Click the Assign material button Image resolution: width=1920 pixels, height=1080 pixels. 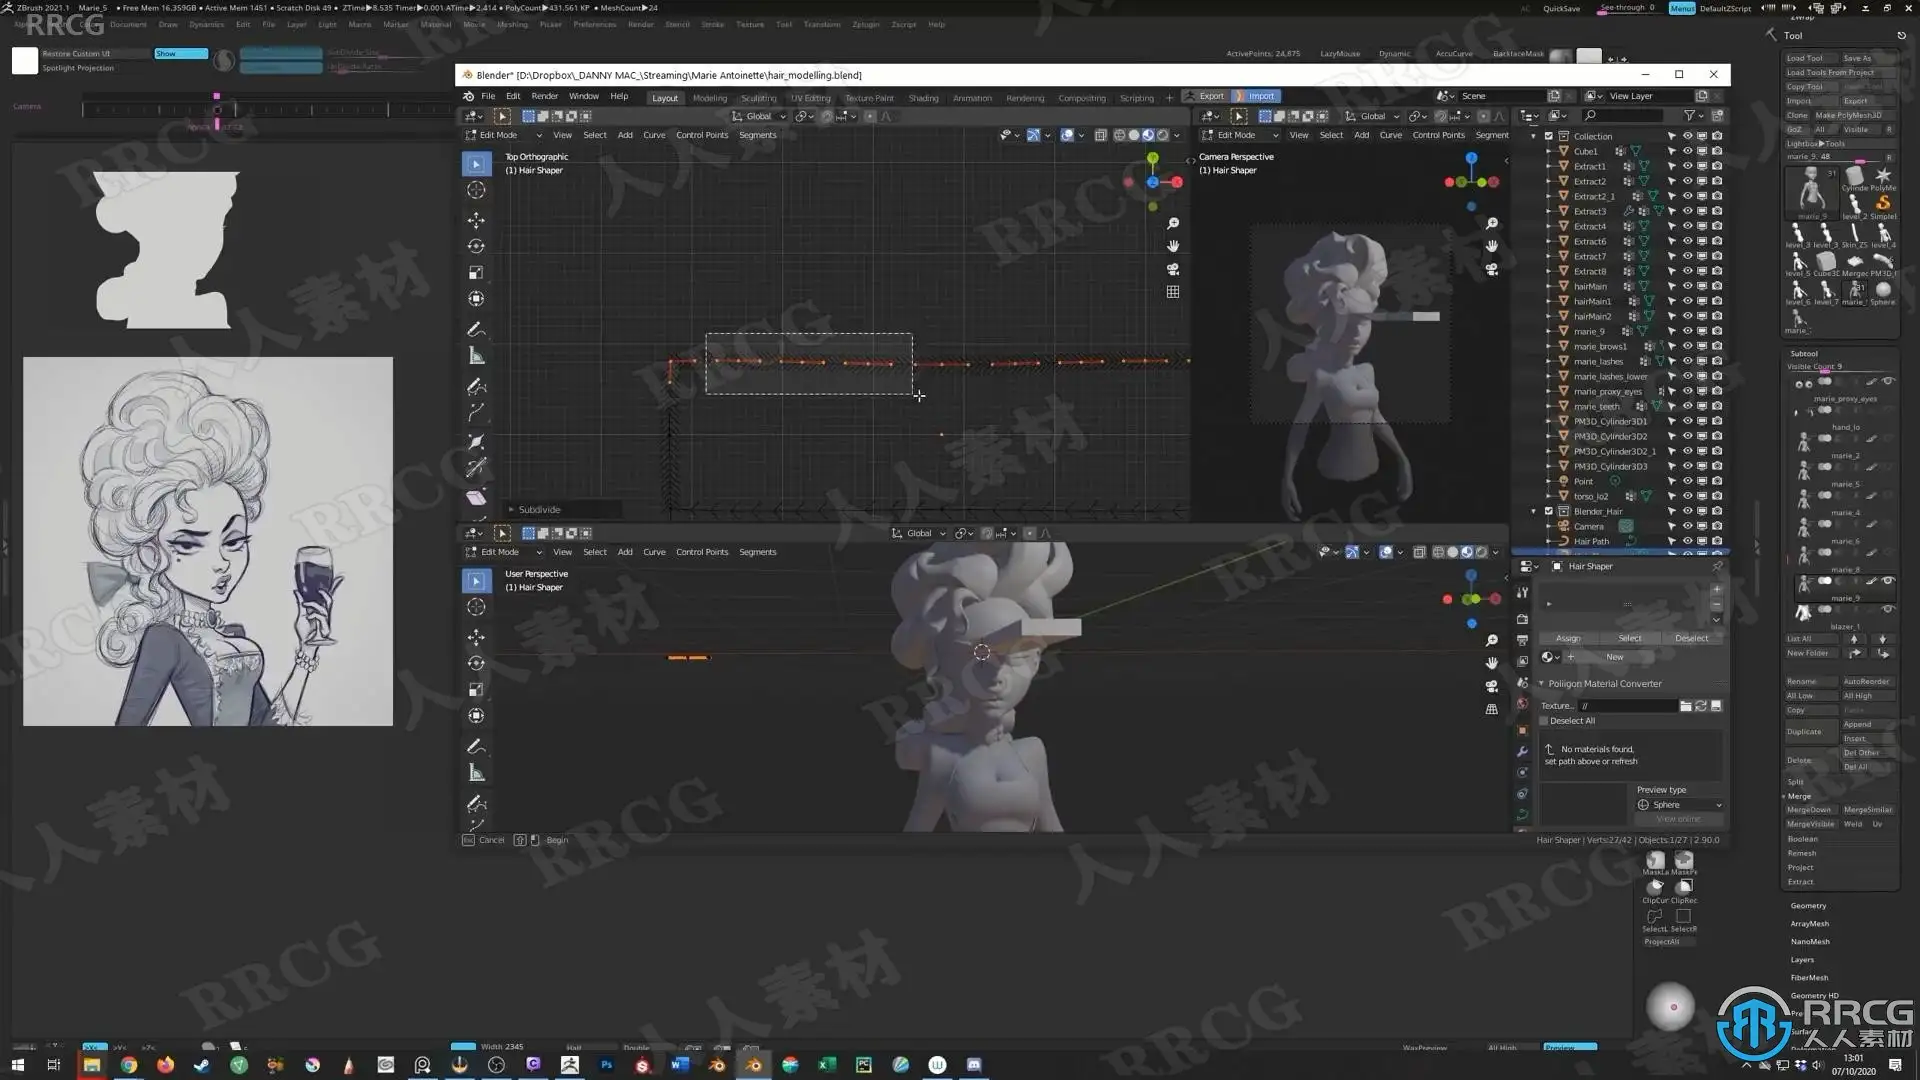tap(1568, 638)
